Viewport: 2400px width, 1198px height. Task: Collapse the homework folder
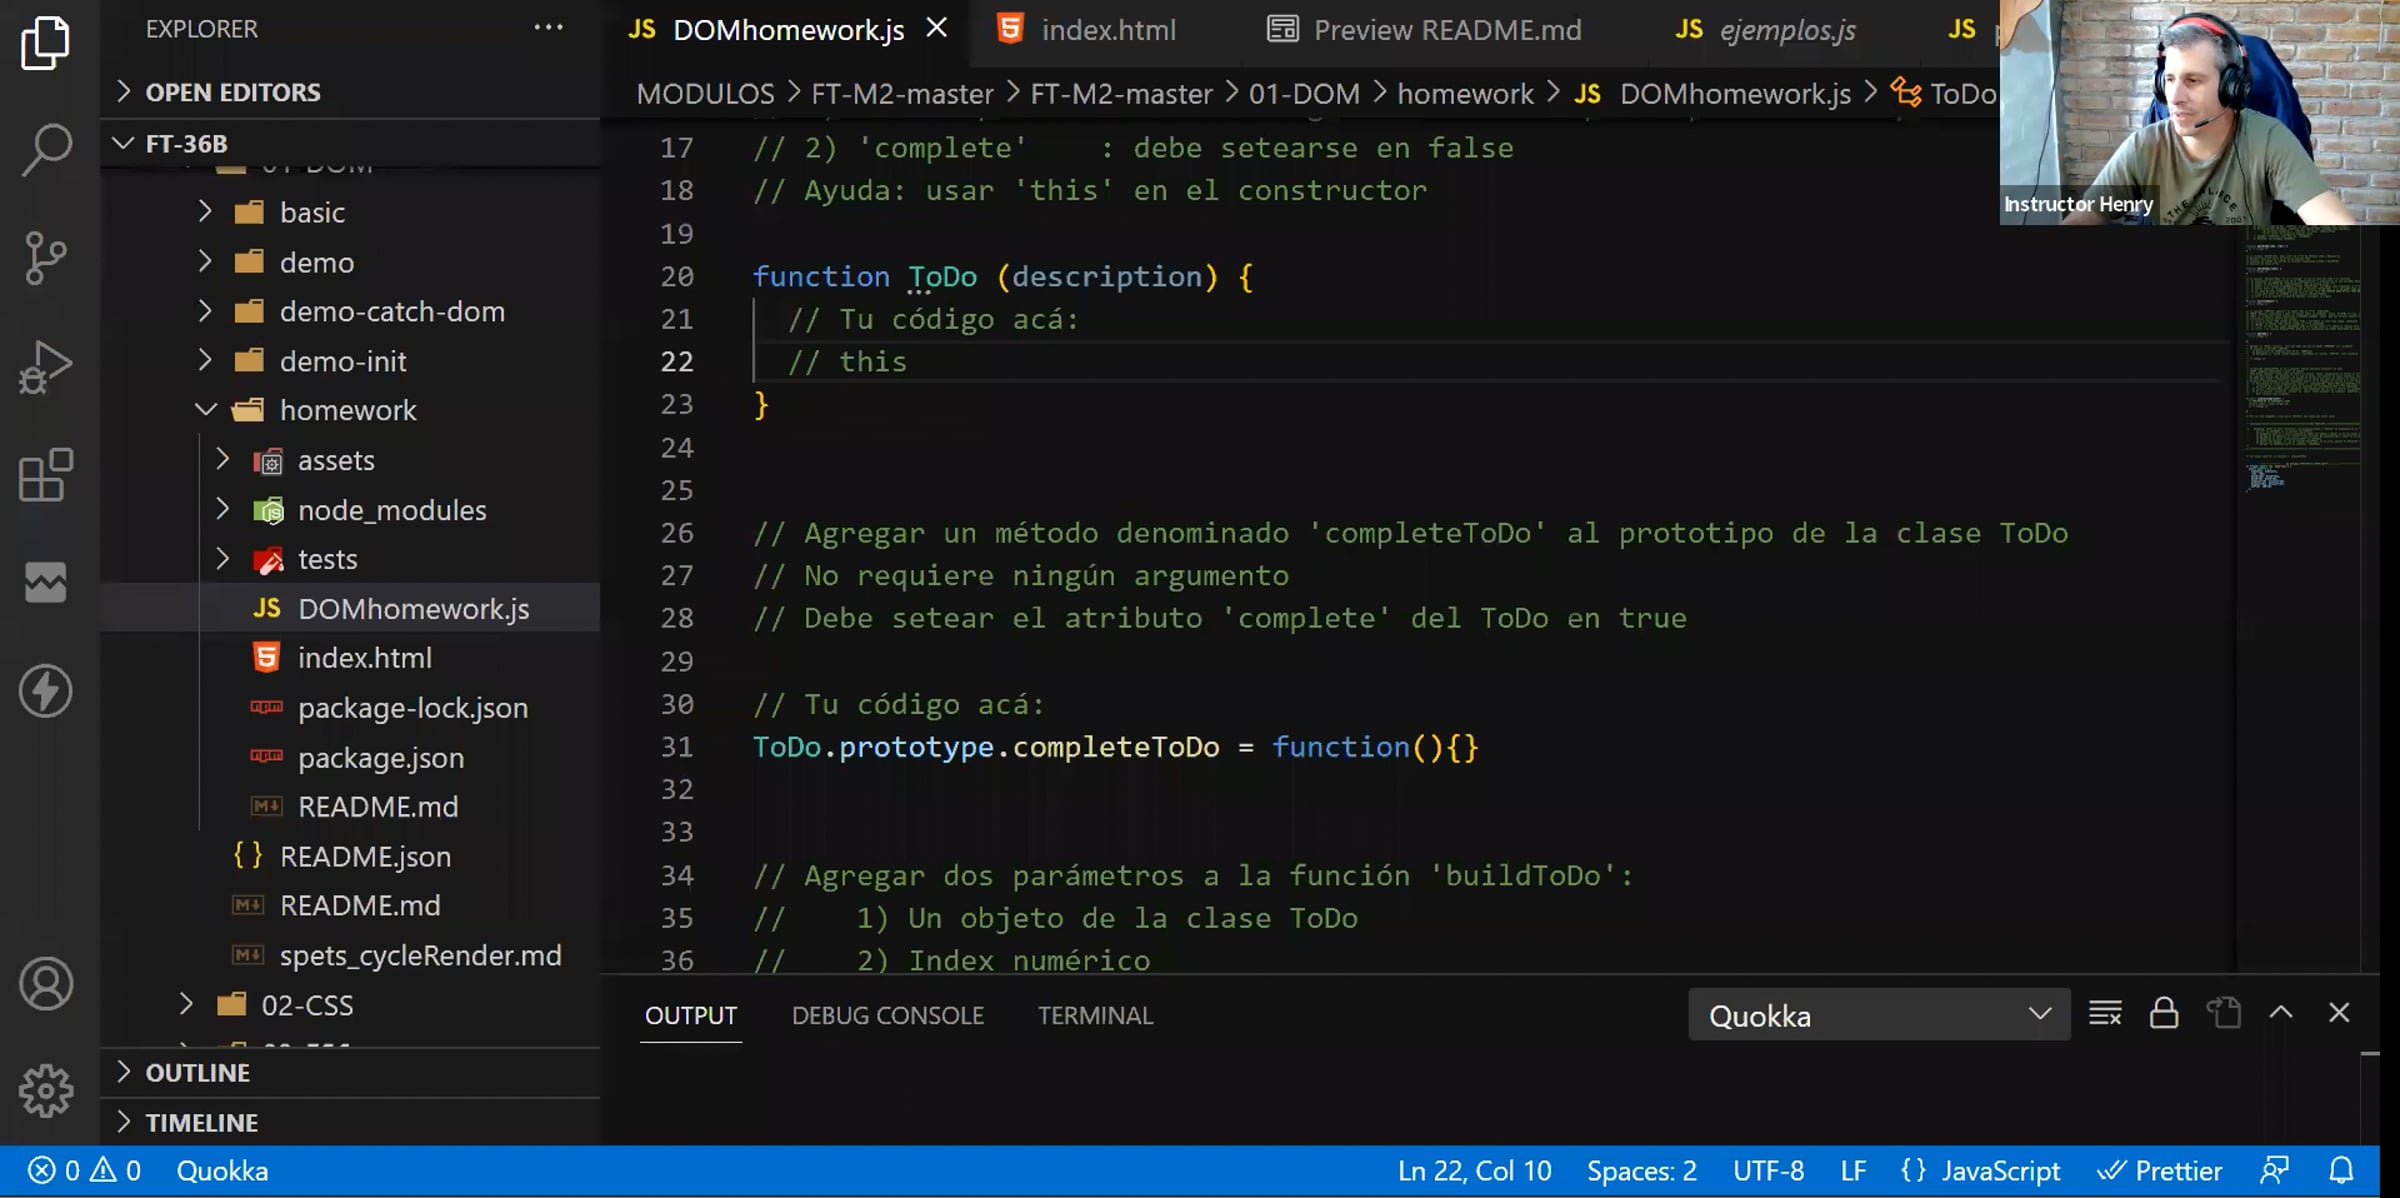pos(347,410)
